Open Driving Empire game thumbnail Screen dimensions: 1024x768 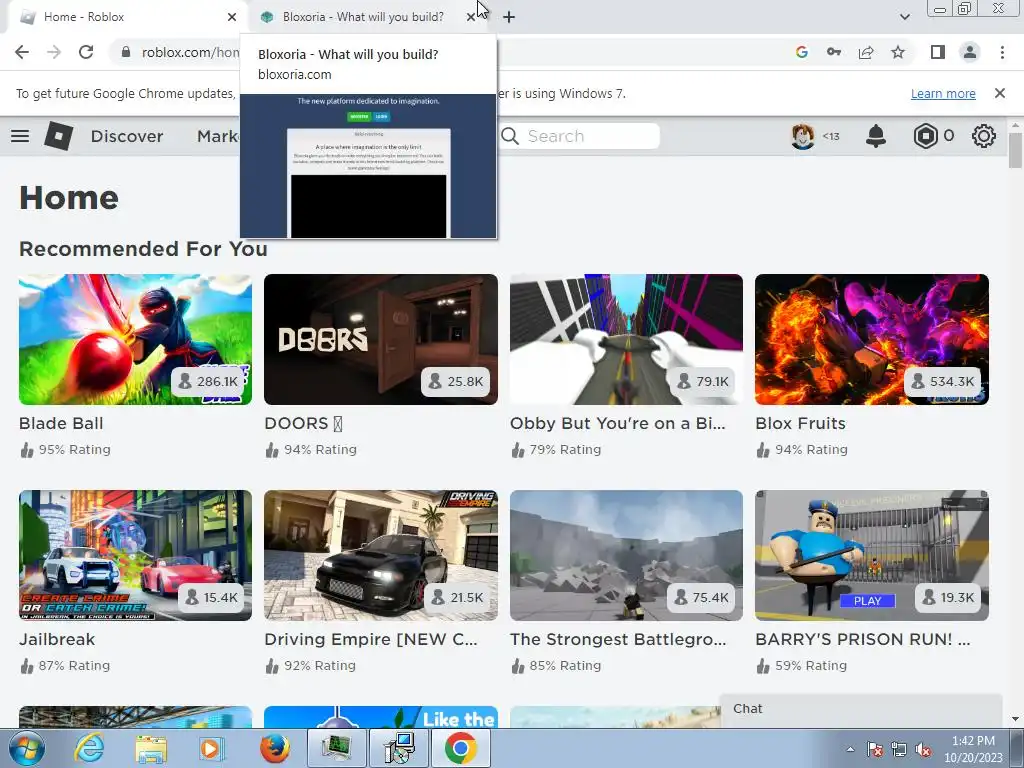[381, 555]
